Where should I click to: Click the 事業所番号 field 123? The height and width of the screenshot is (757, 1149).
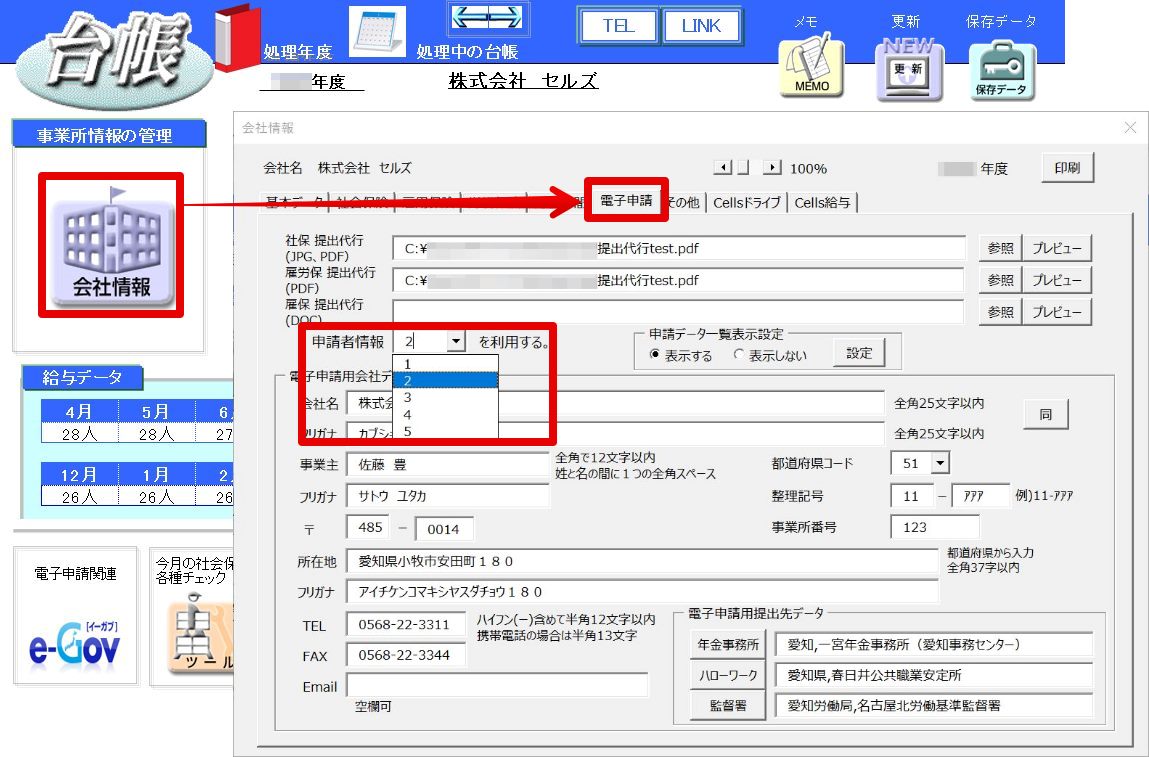pyautogui.click(x=935, y=527)
